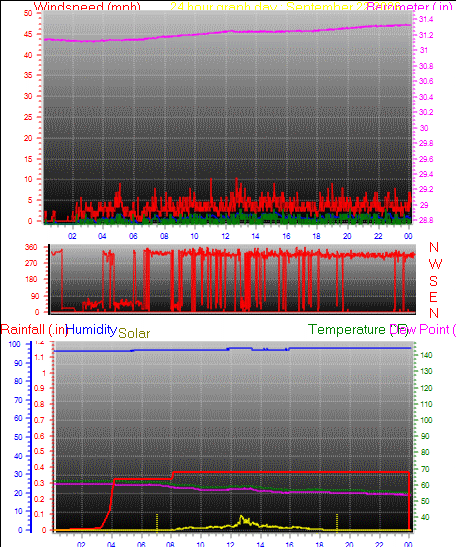456x547 pixels.
Task: Click 270 on the wind direction axis
Action: (x=31, y=263)
